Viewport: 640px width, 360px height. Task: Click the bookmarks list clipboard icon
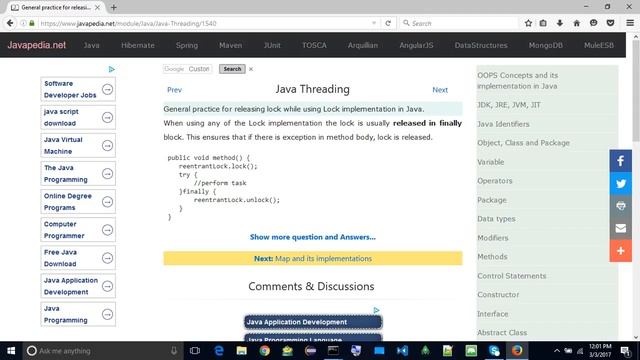pos(543,23)
